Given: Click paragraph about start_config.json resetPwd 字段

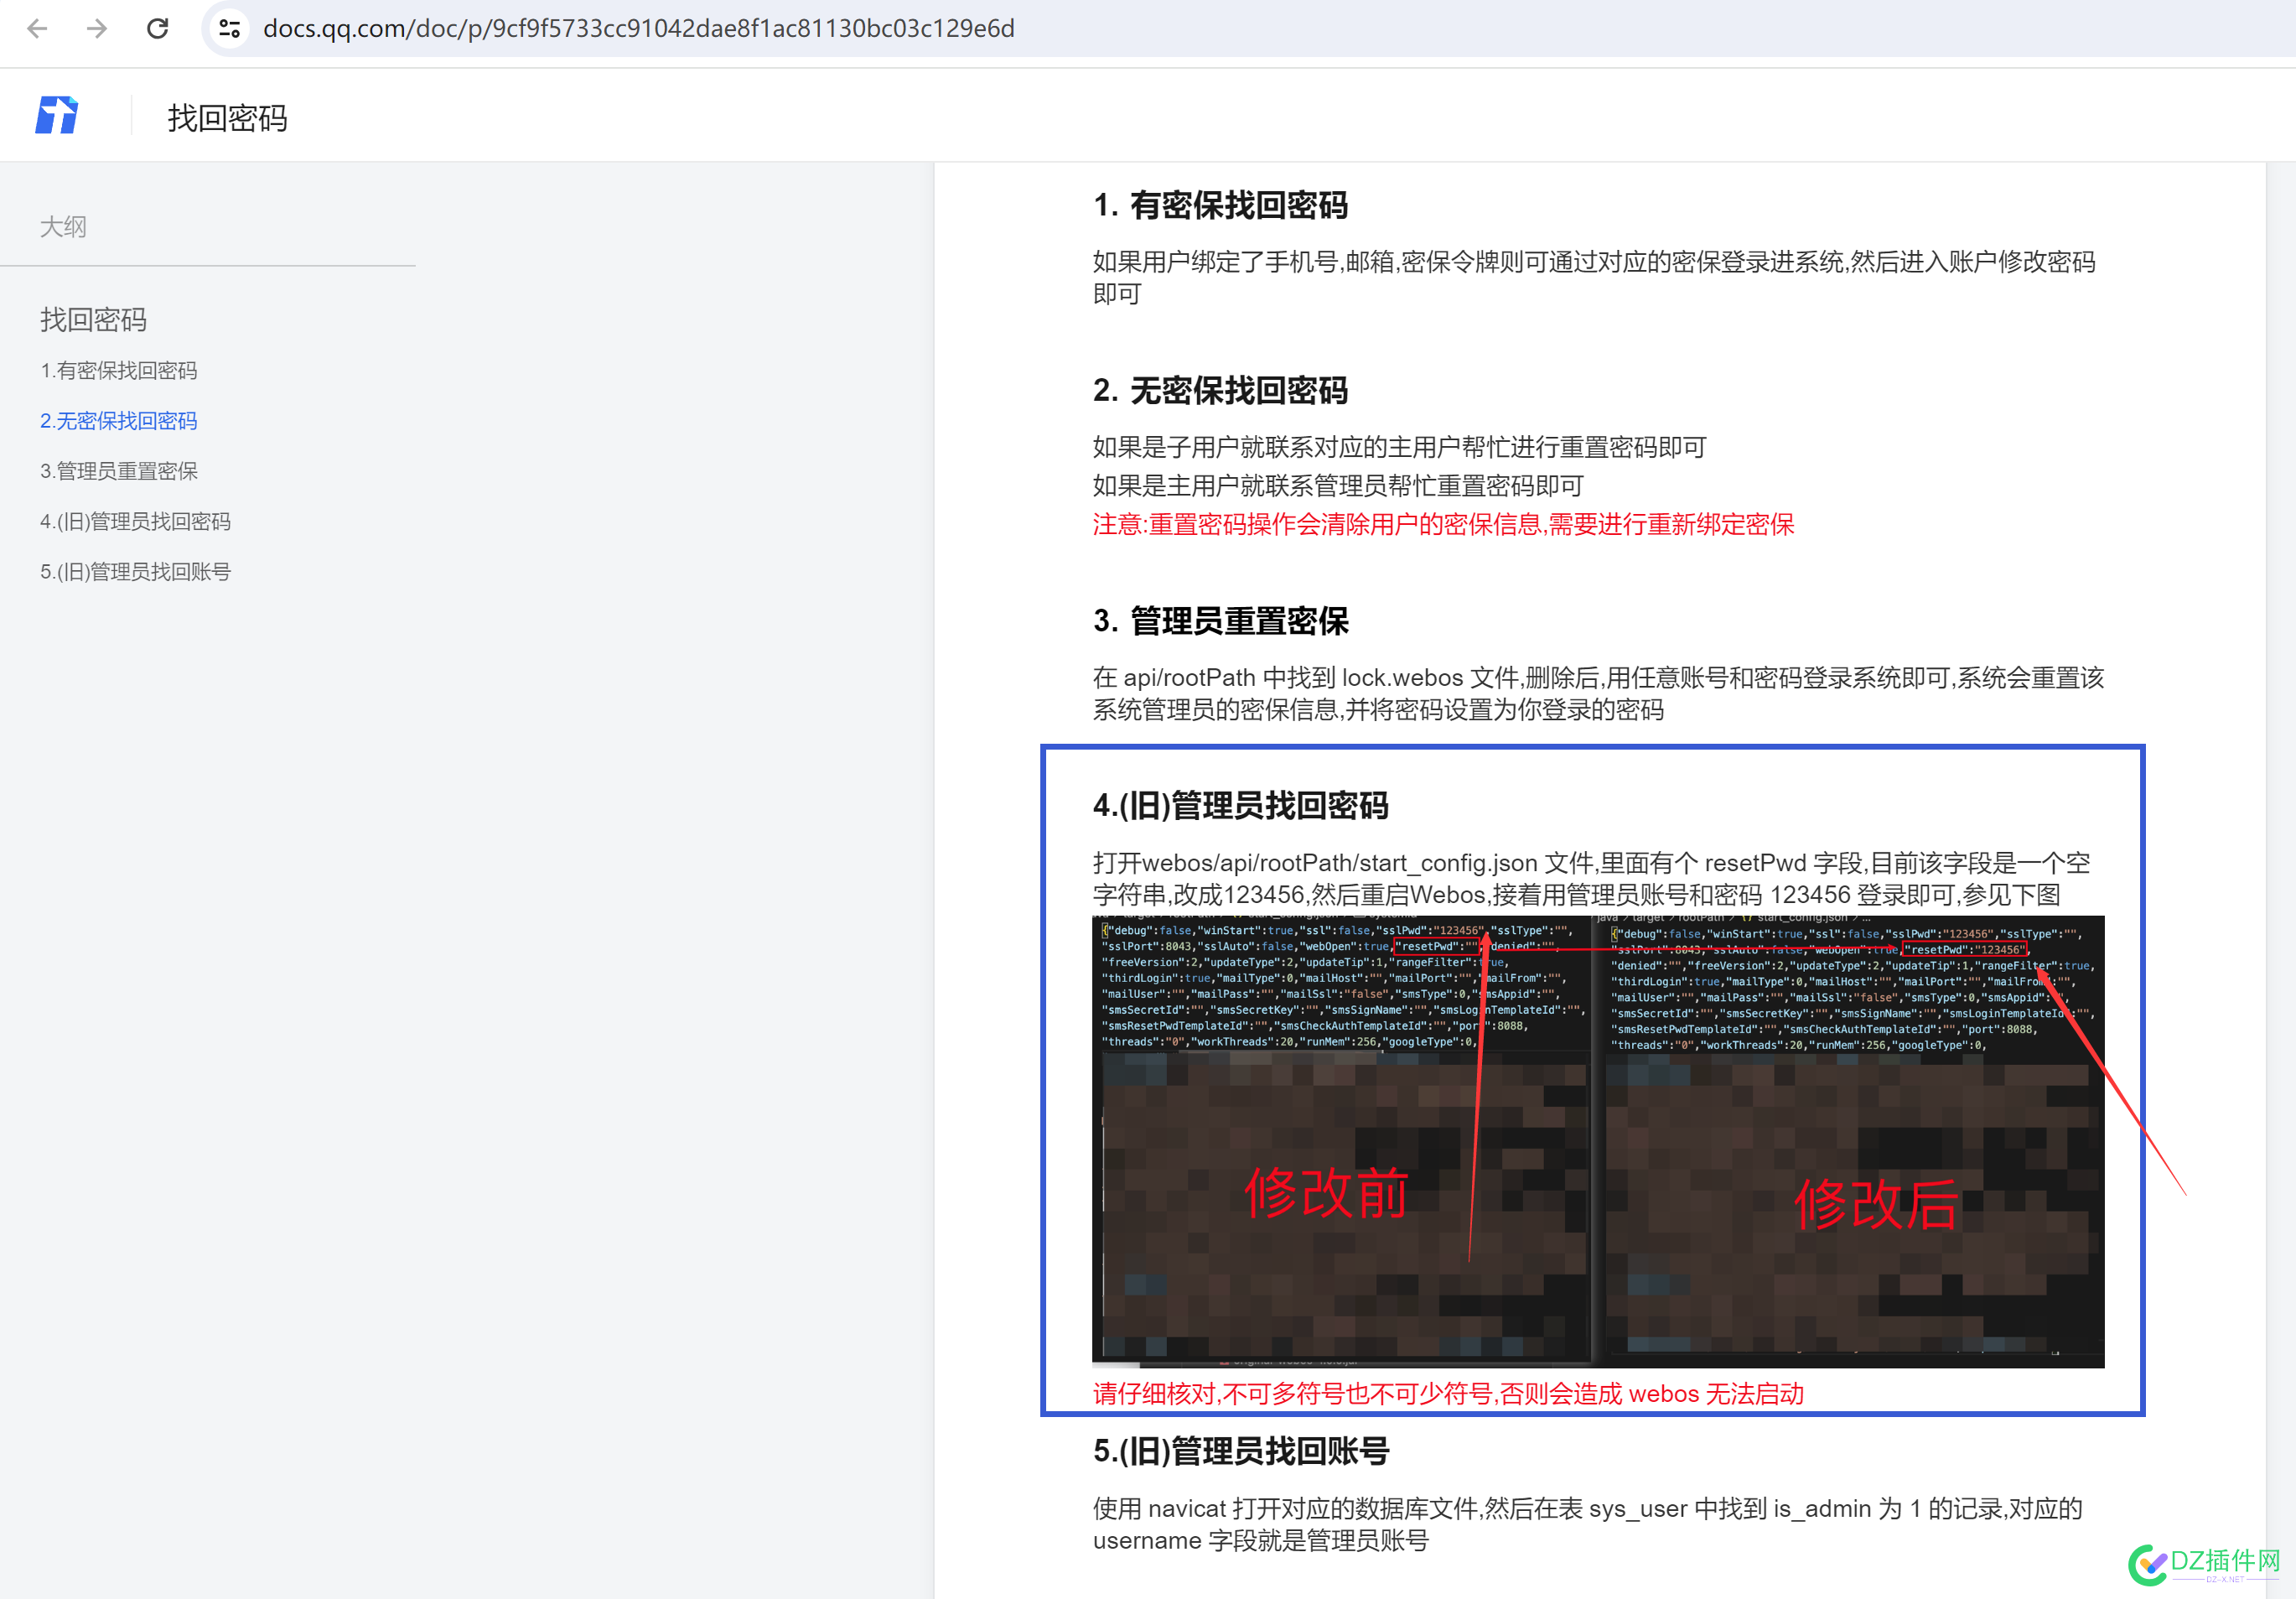Looking at the screenshot, I should pos(1591,879).
